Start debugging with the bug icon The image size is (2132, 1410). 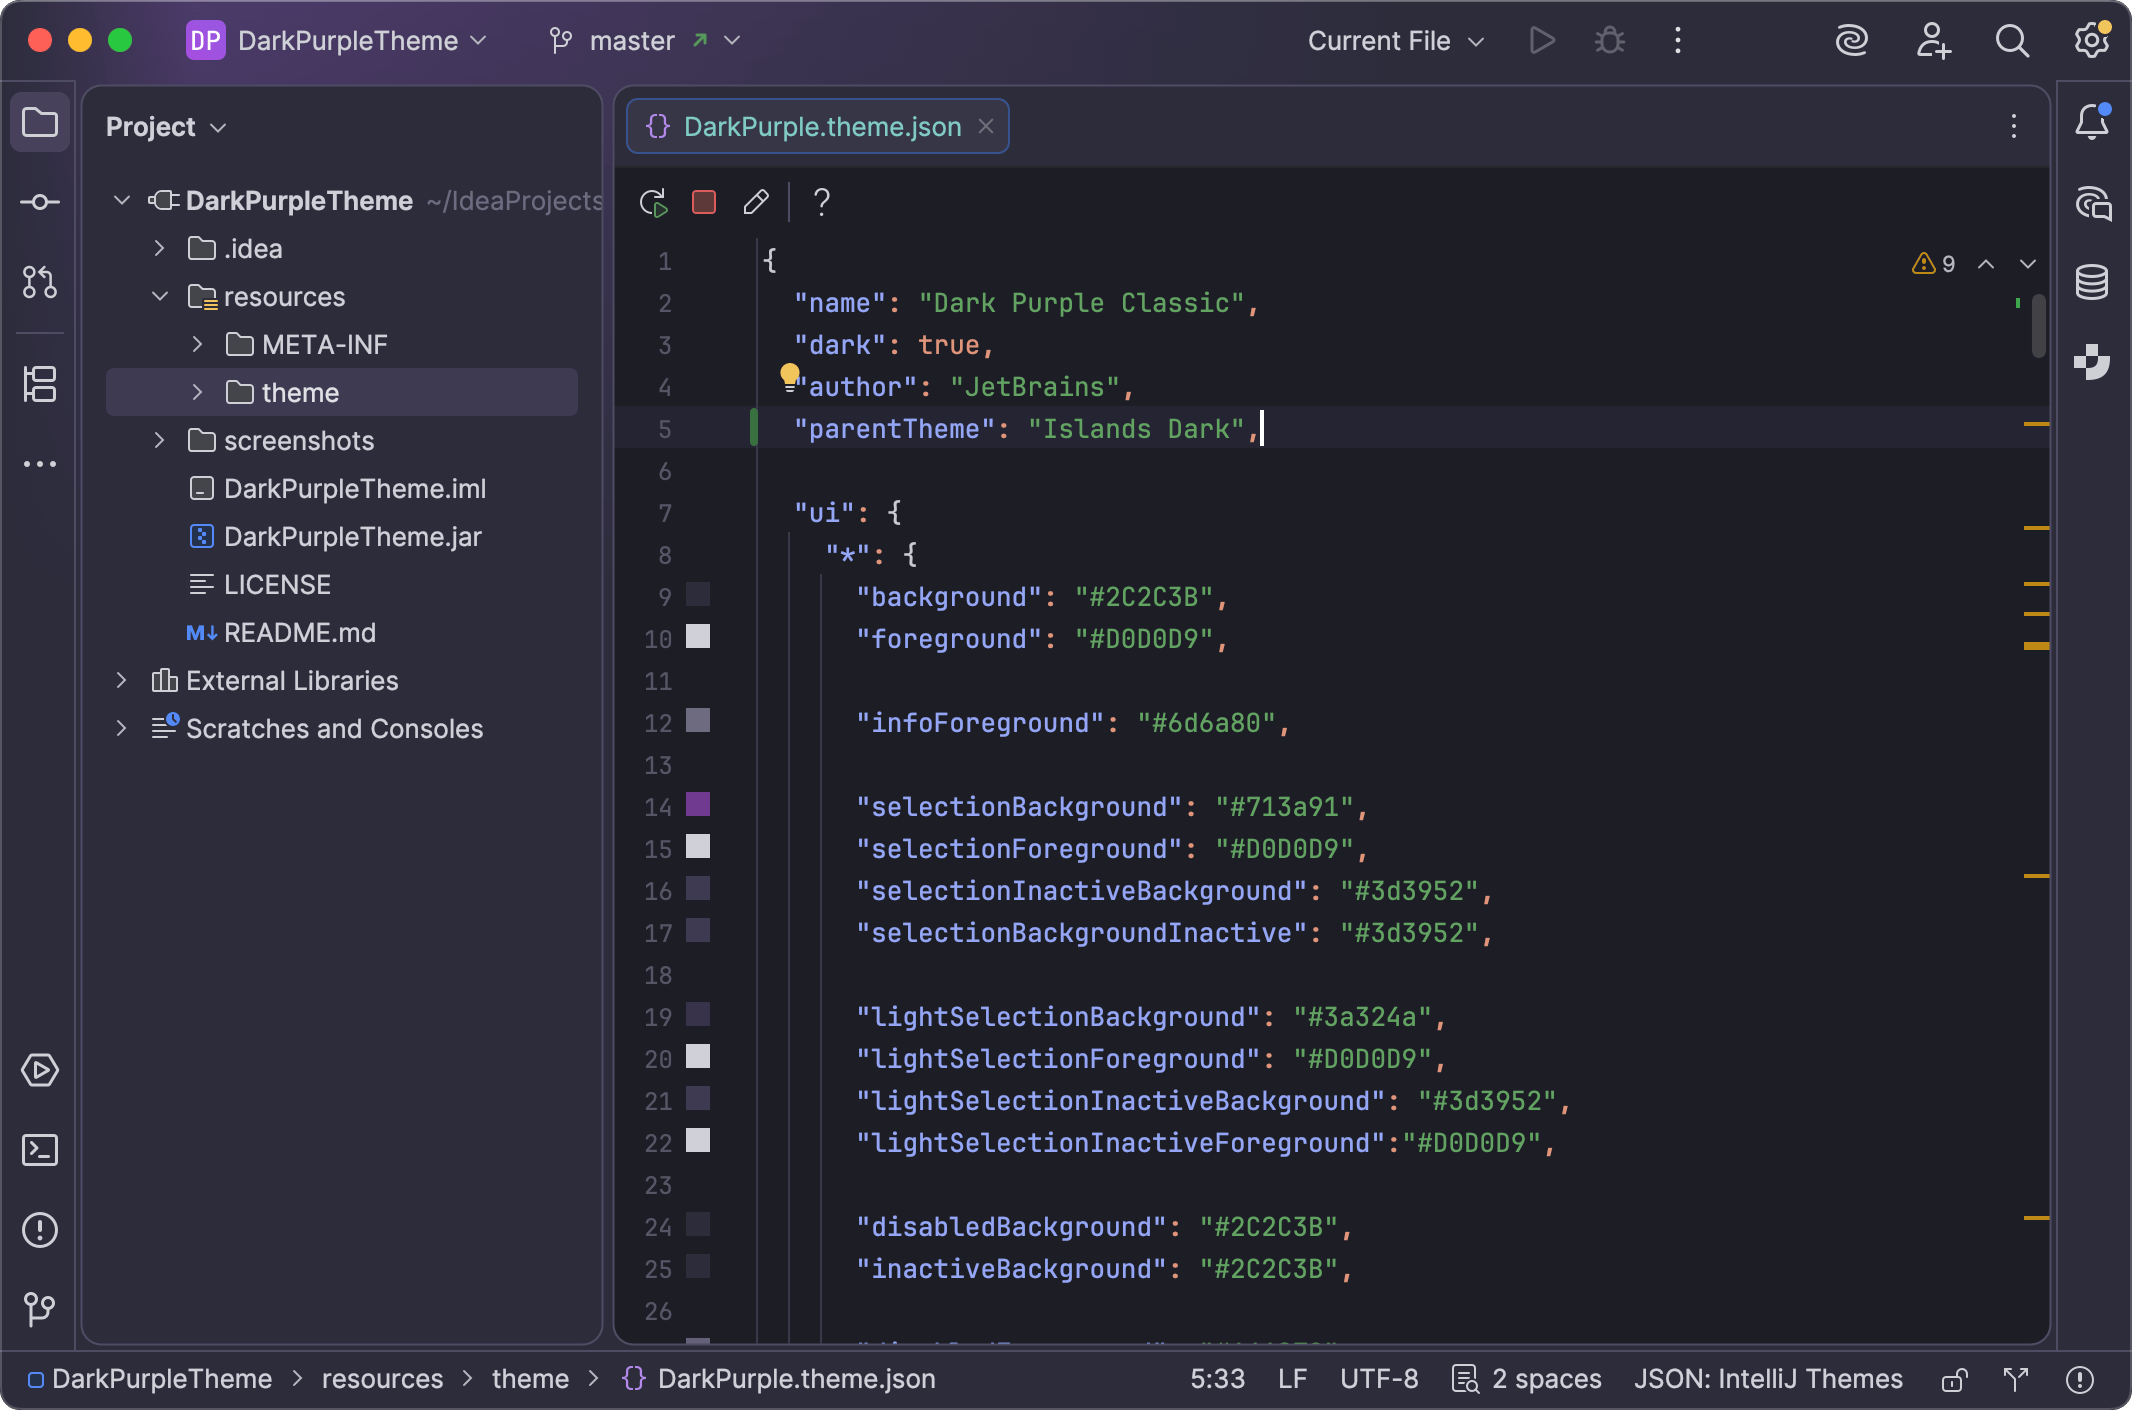click(1608, 40)
